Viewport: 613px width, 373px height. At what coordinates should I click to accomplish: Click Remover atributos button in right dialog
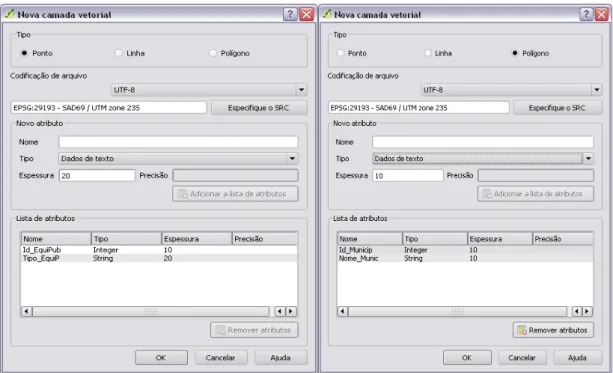point(553,330)
